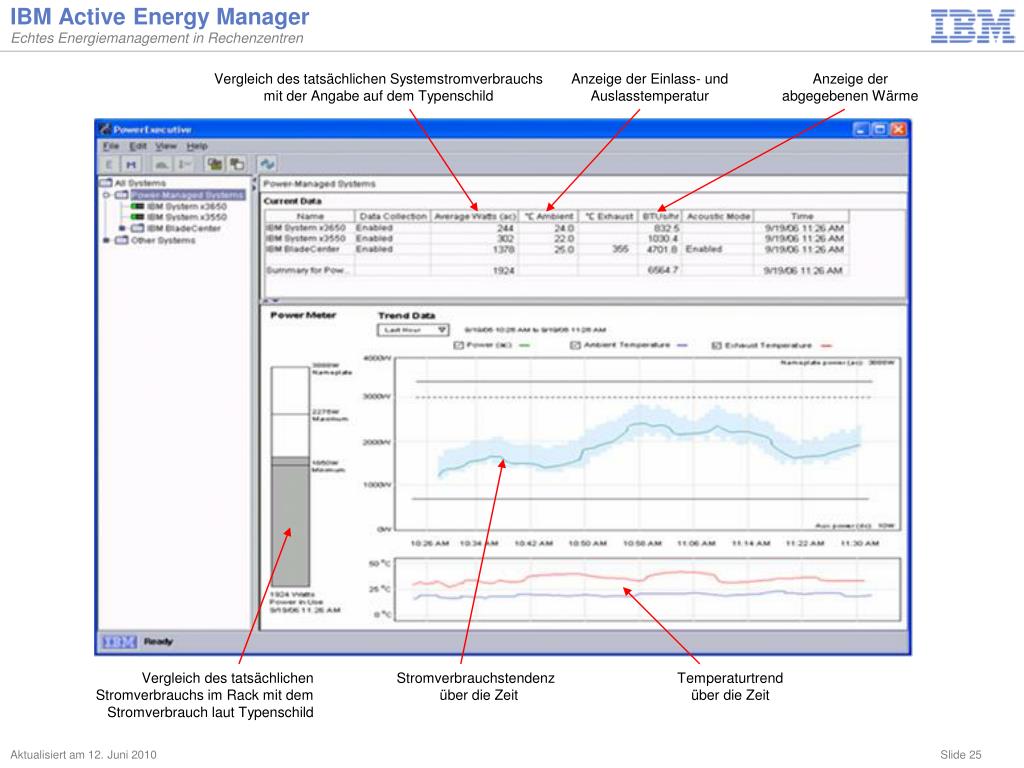Image resolution: width=1024 pixels, height=768 pixels.
Task: Click the red Exhaust Temperature legend line
Action: point(826,345)
